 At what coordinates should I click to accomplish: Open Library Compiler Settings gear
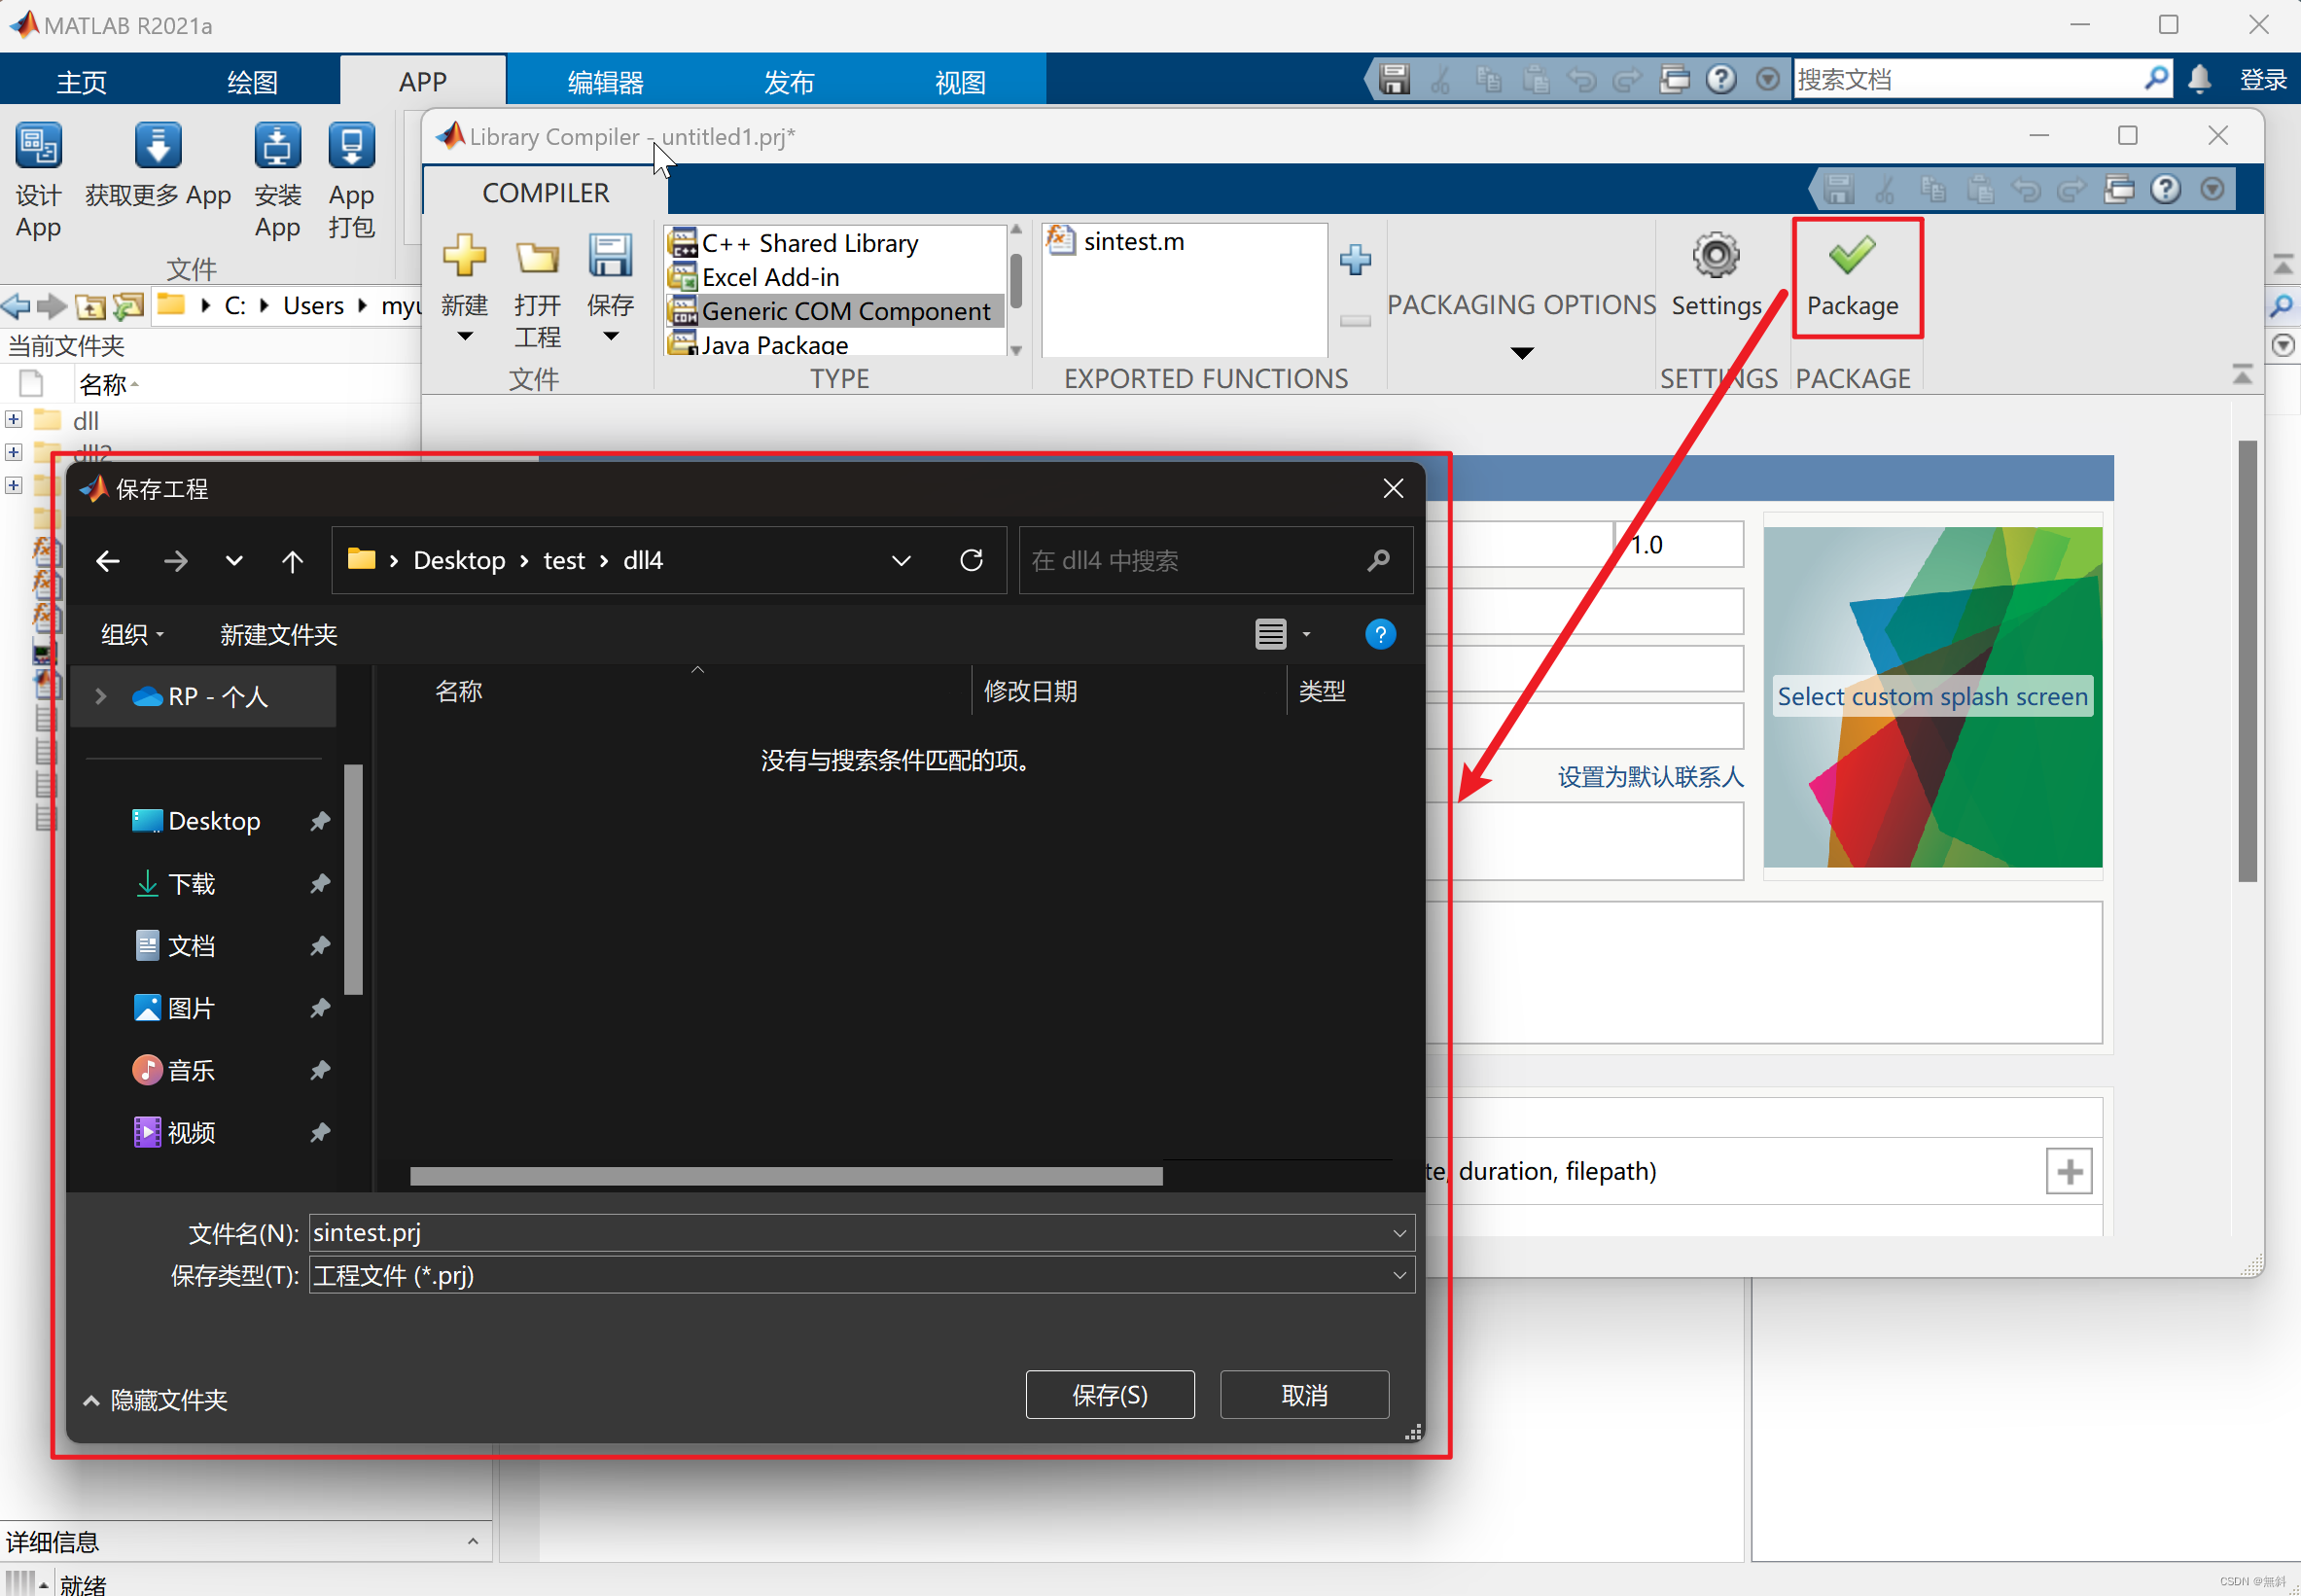[x=1715, y=258]
